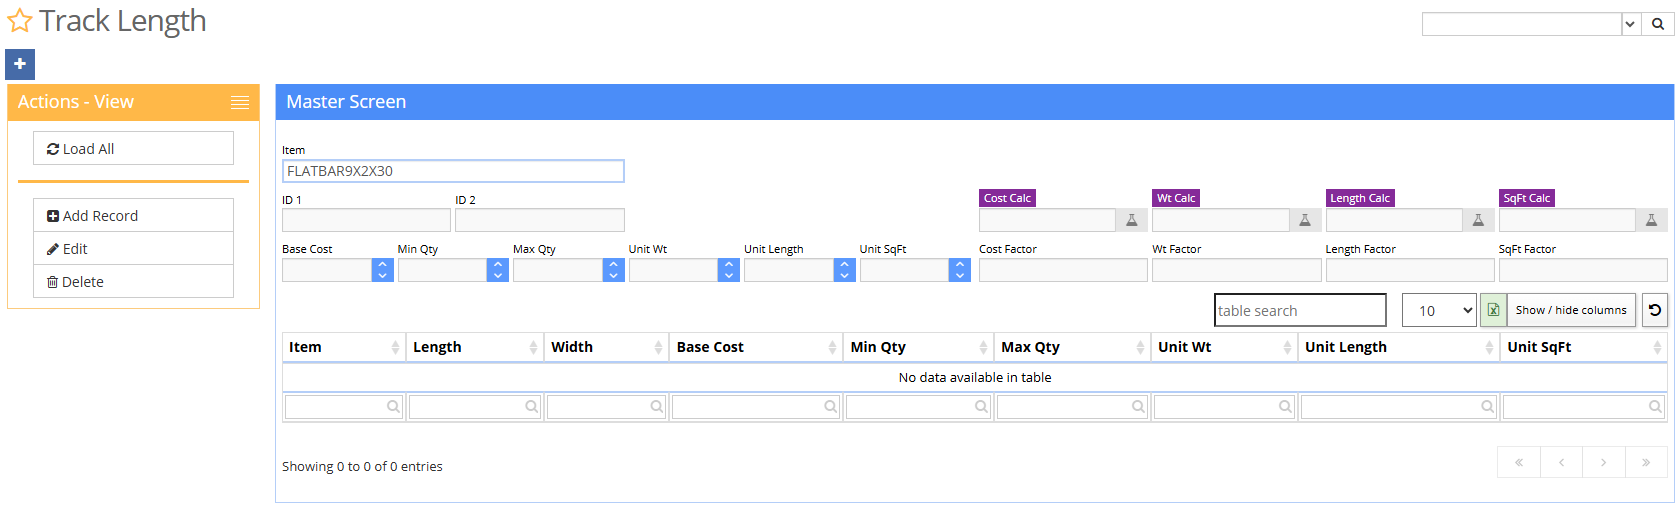Viewport: 1678px width, 507px height.
Task: Click the Item input field
Action: (453, 171)
